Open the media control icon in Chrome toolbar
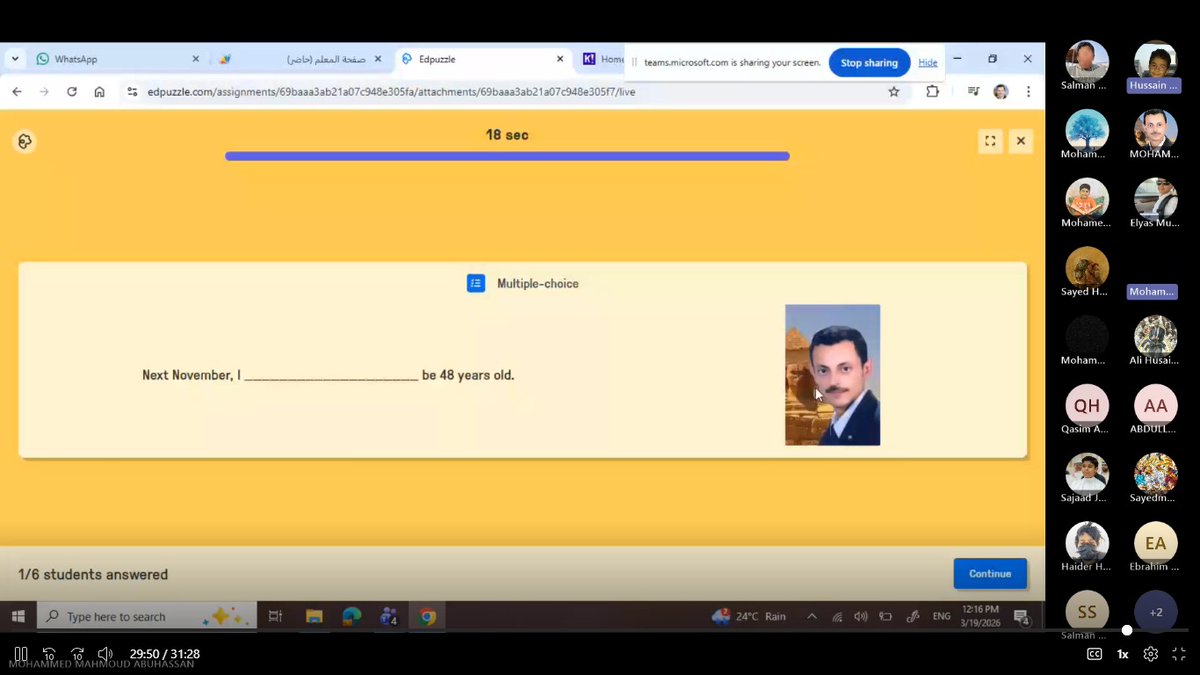1200x675 pixels. click(x=973, y=91)
